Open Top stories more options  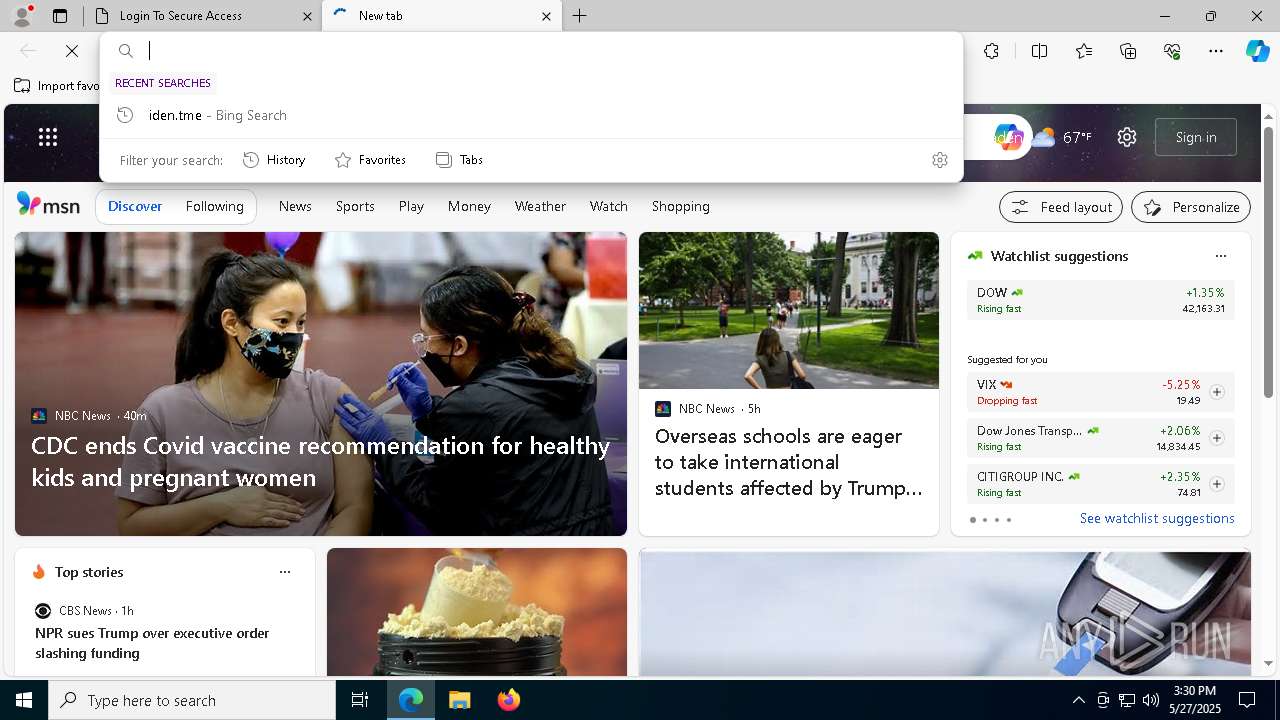tap(285, 572)
